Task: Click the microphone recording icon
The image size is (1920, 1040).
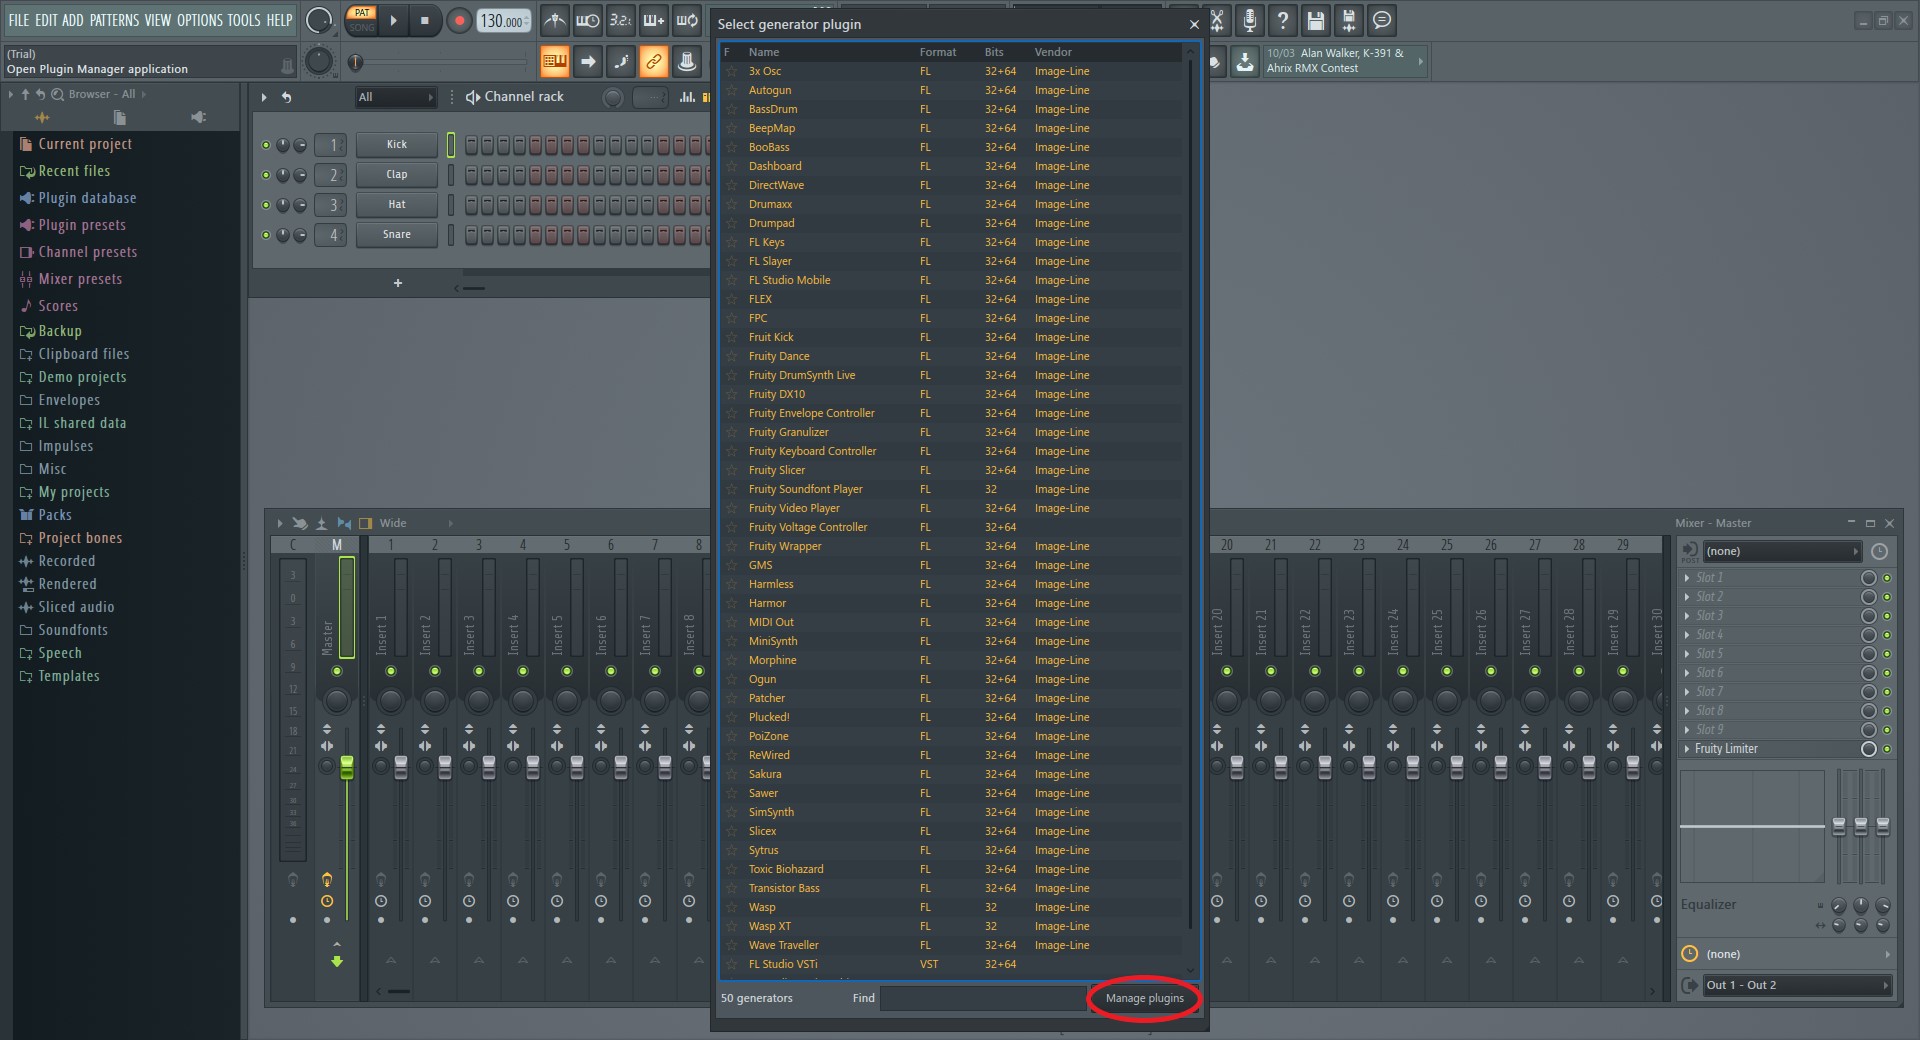Action: (1249, 20)
